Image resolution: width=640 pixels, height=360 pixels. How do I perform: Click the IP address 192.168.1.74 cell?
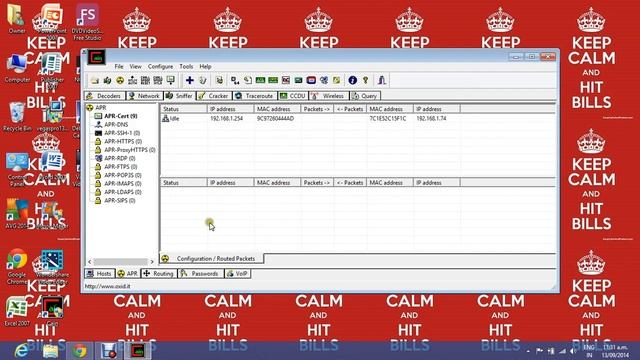(431, 118)
